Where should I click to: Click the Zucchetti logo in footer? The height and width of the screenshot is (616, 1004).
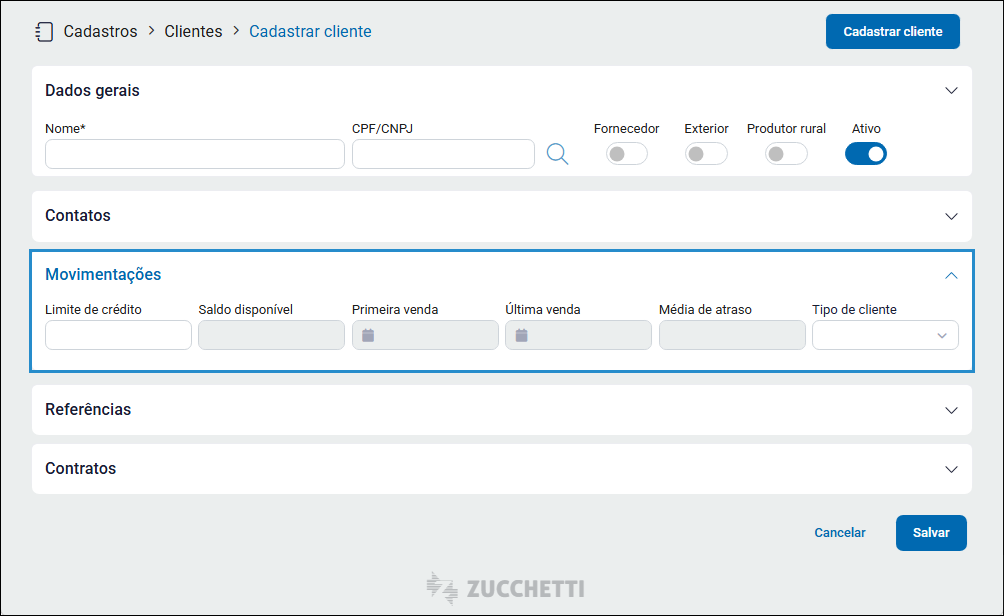504,588
